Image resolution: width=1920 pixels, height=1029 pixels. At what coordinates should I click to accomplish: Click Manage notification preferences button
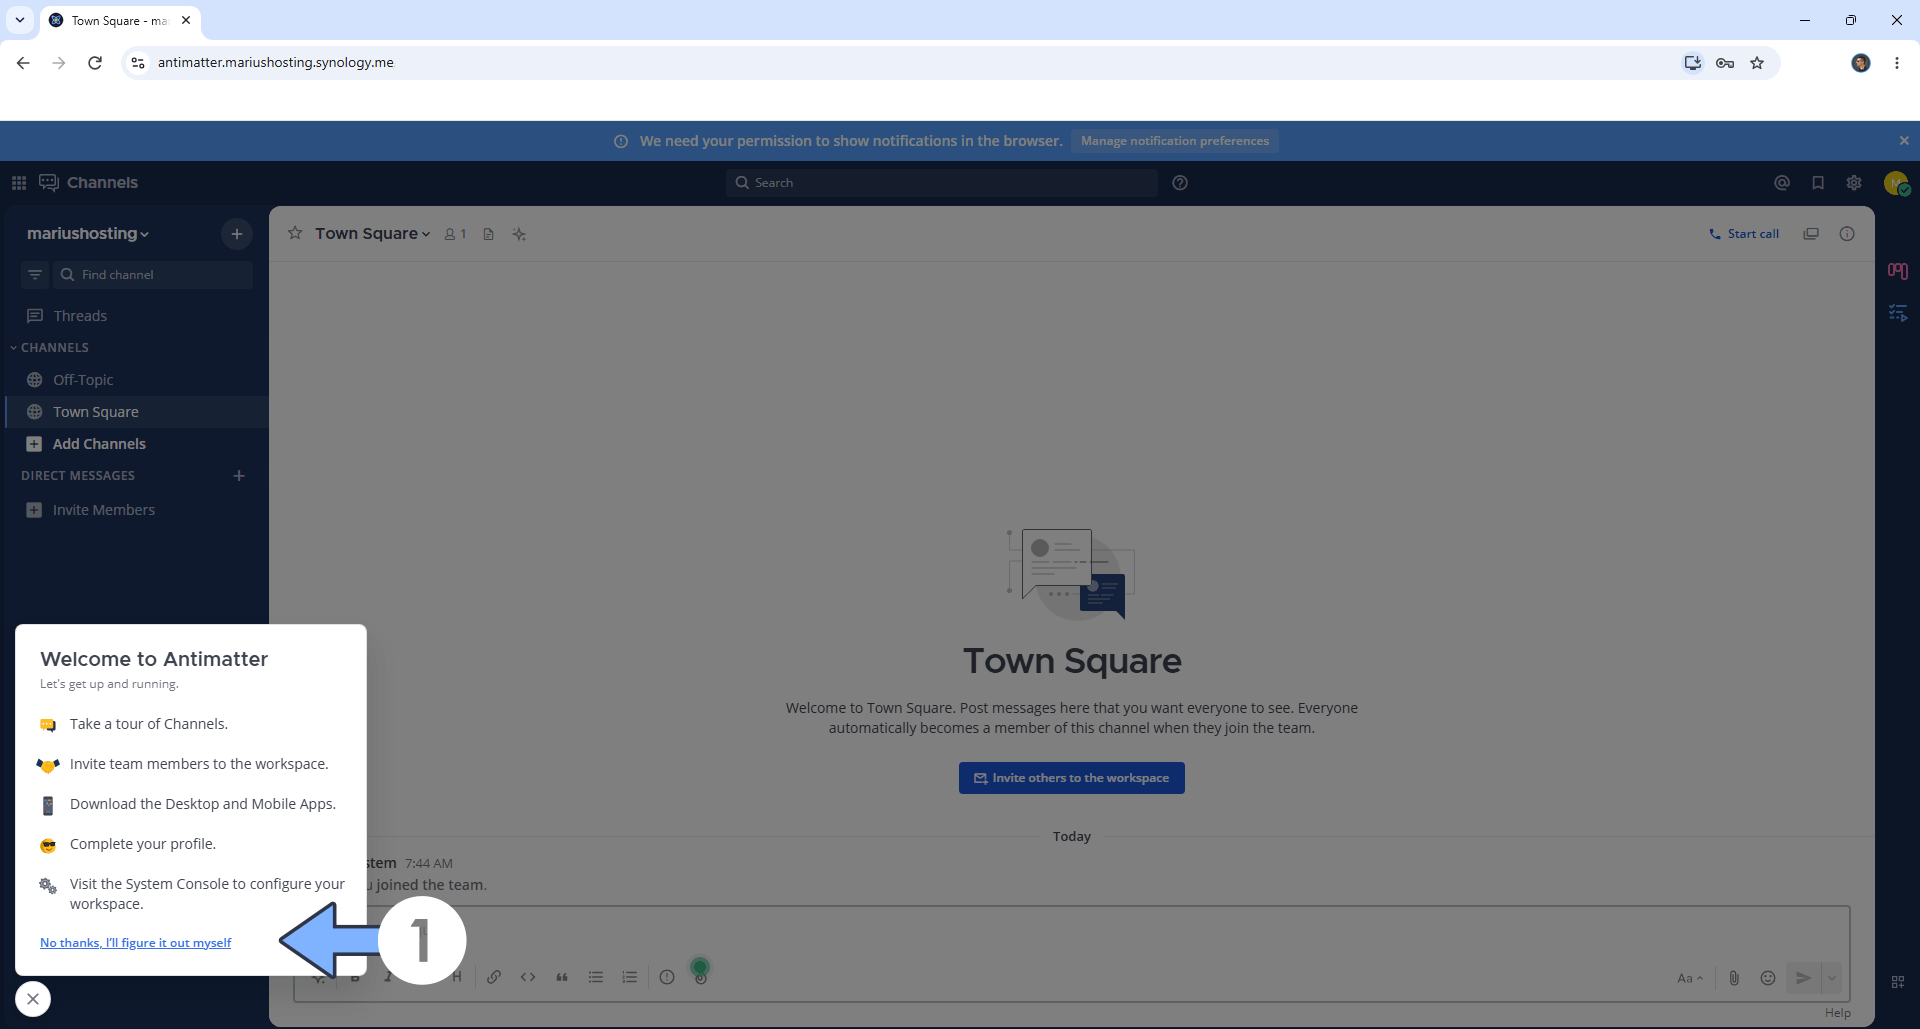(x=1175, y=141)
